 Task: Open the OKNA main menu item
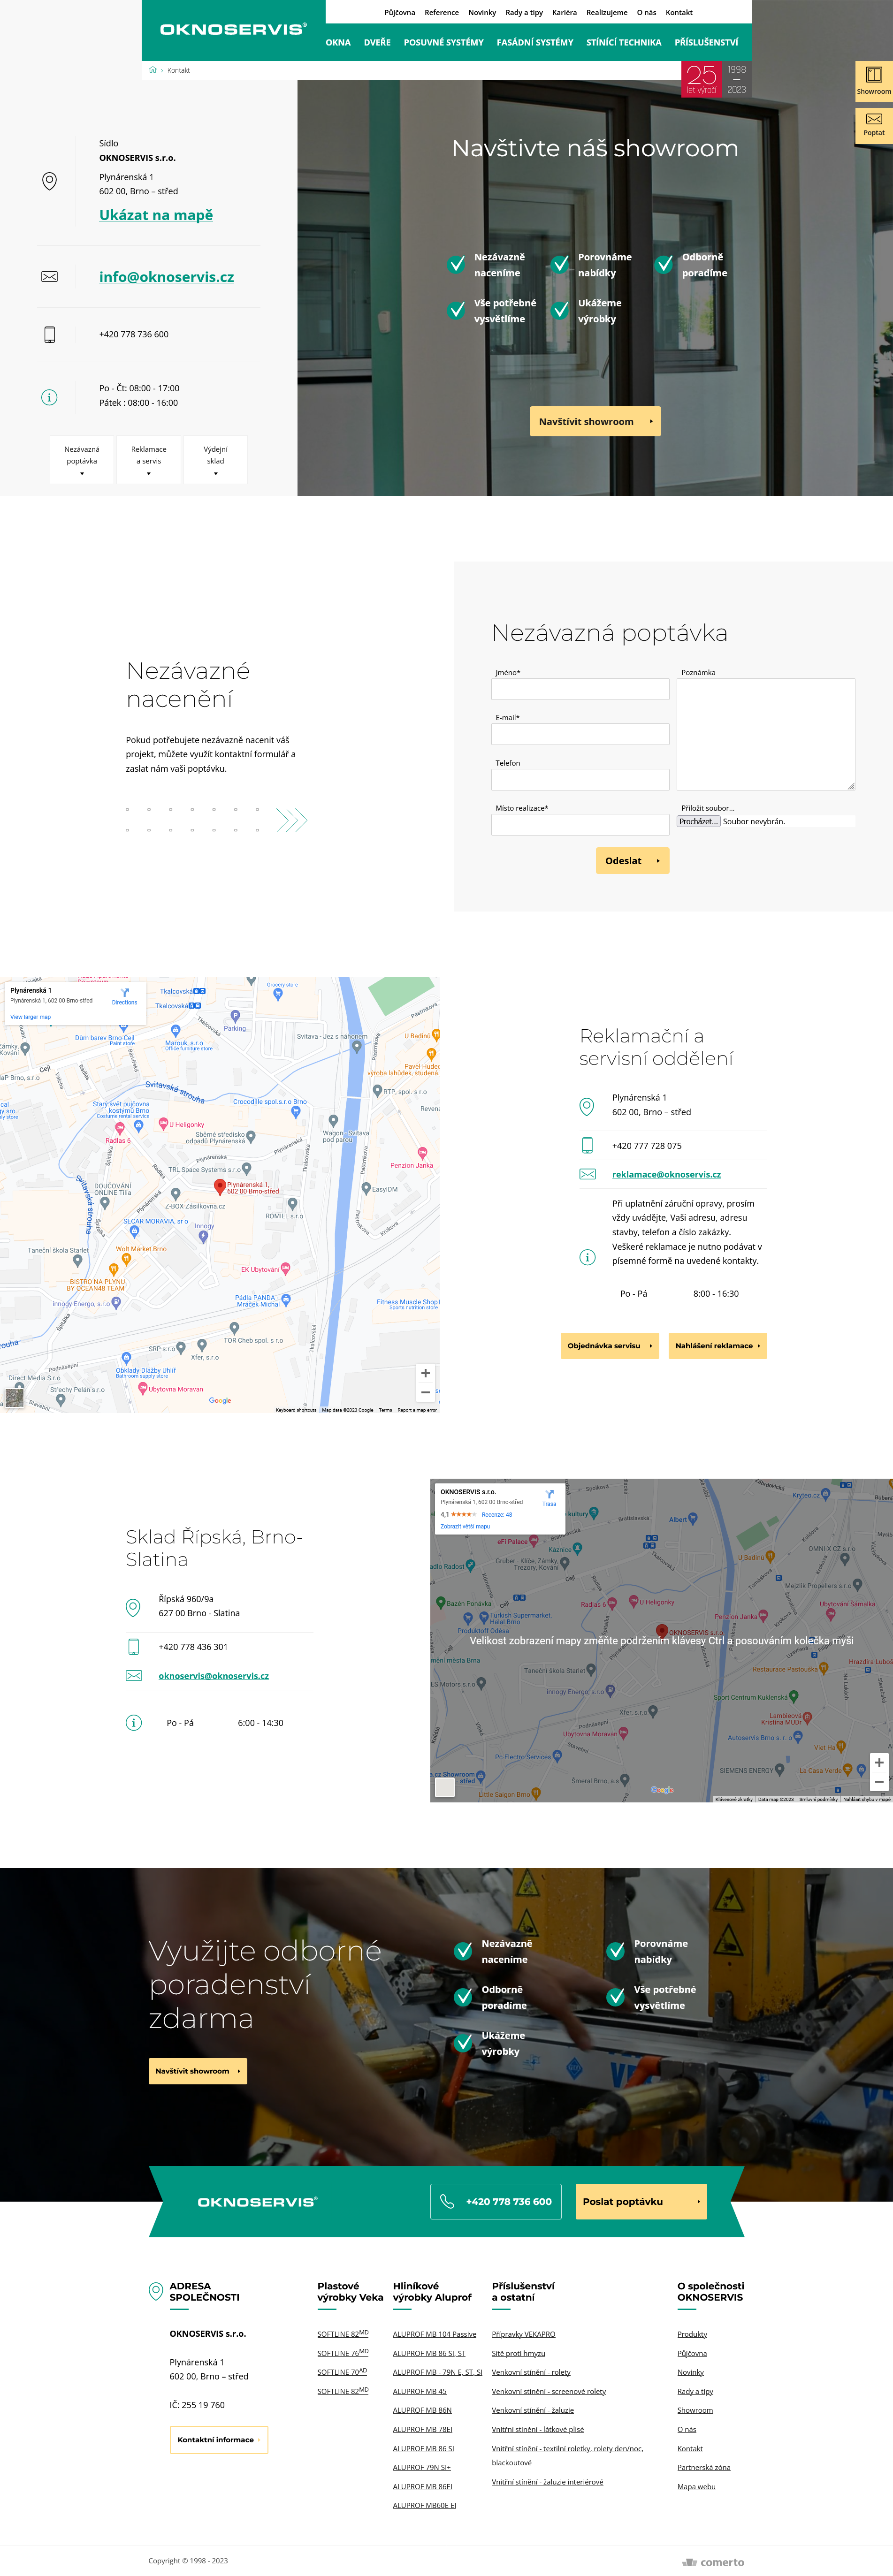338,43
